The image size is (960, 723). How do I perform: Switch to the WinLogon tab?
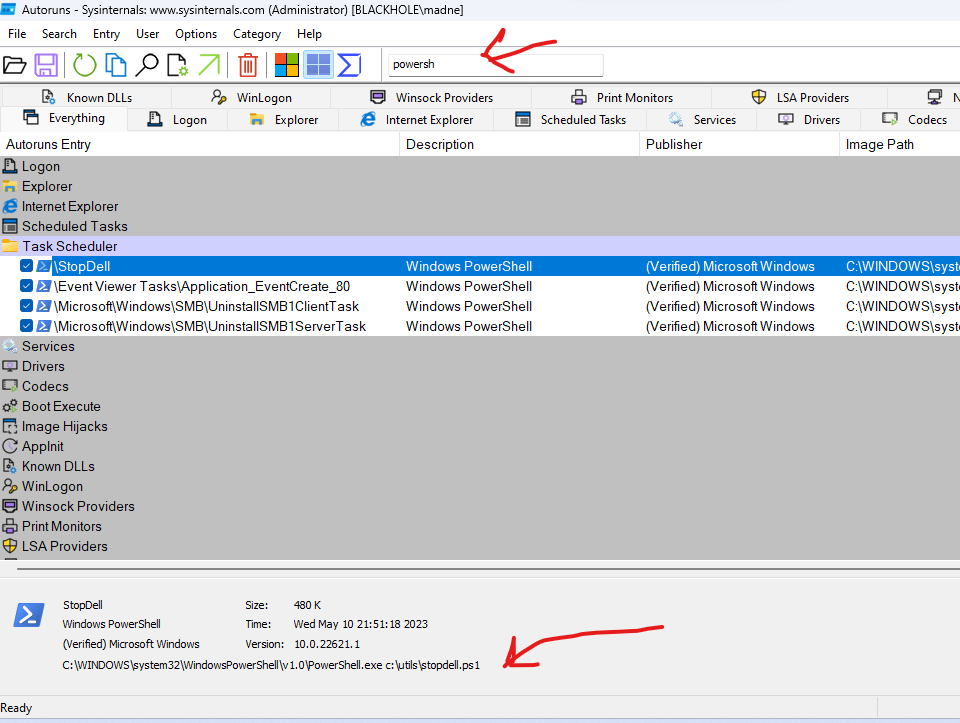(251, 97)
